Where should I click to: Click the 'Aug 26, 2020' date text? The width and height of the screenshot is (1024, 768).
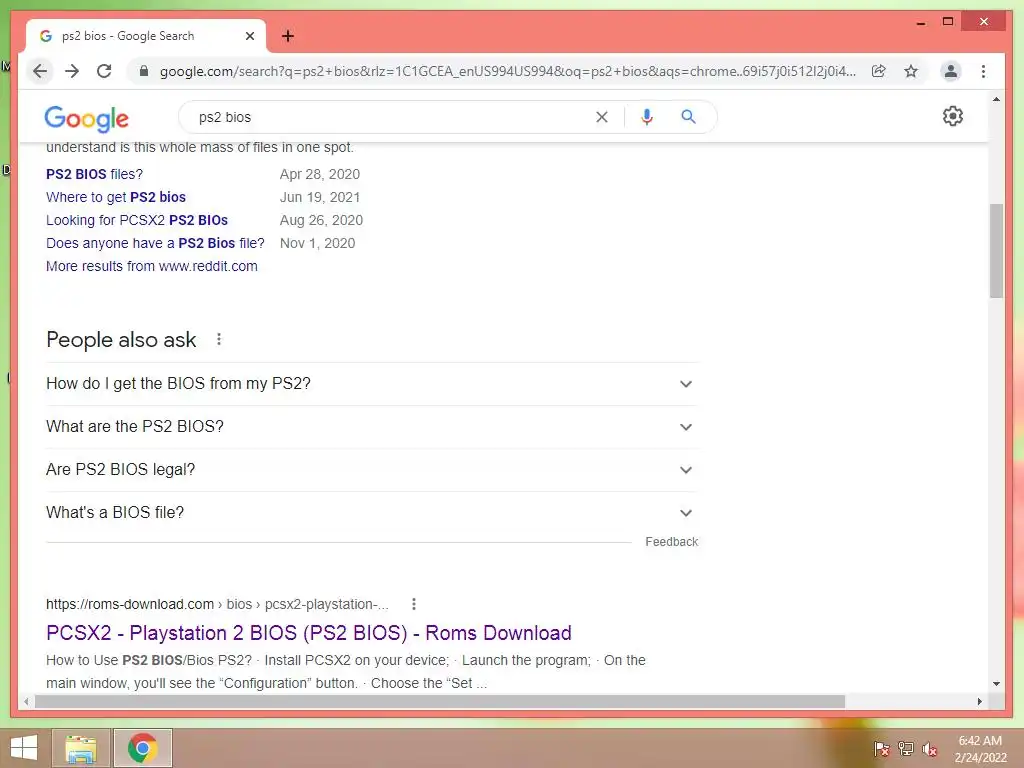point(321,220)
